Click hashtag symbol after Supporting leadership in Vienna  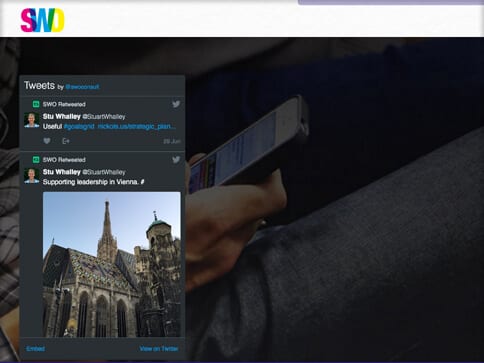pos(142,182)
